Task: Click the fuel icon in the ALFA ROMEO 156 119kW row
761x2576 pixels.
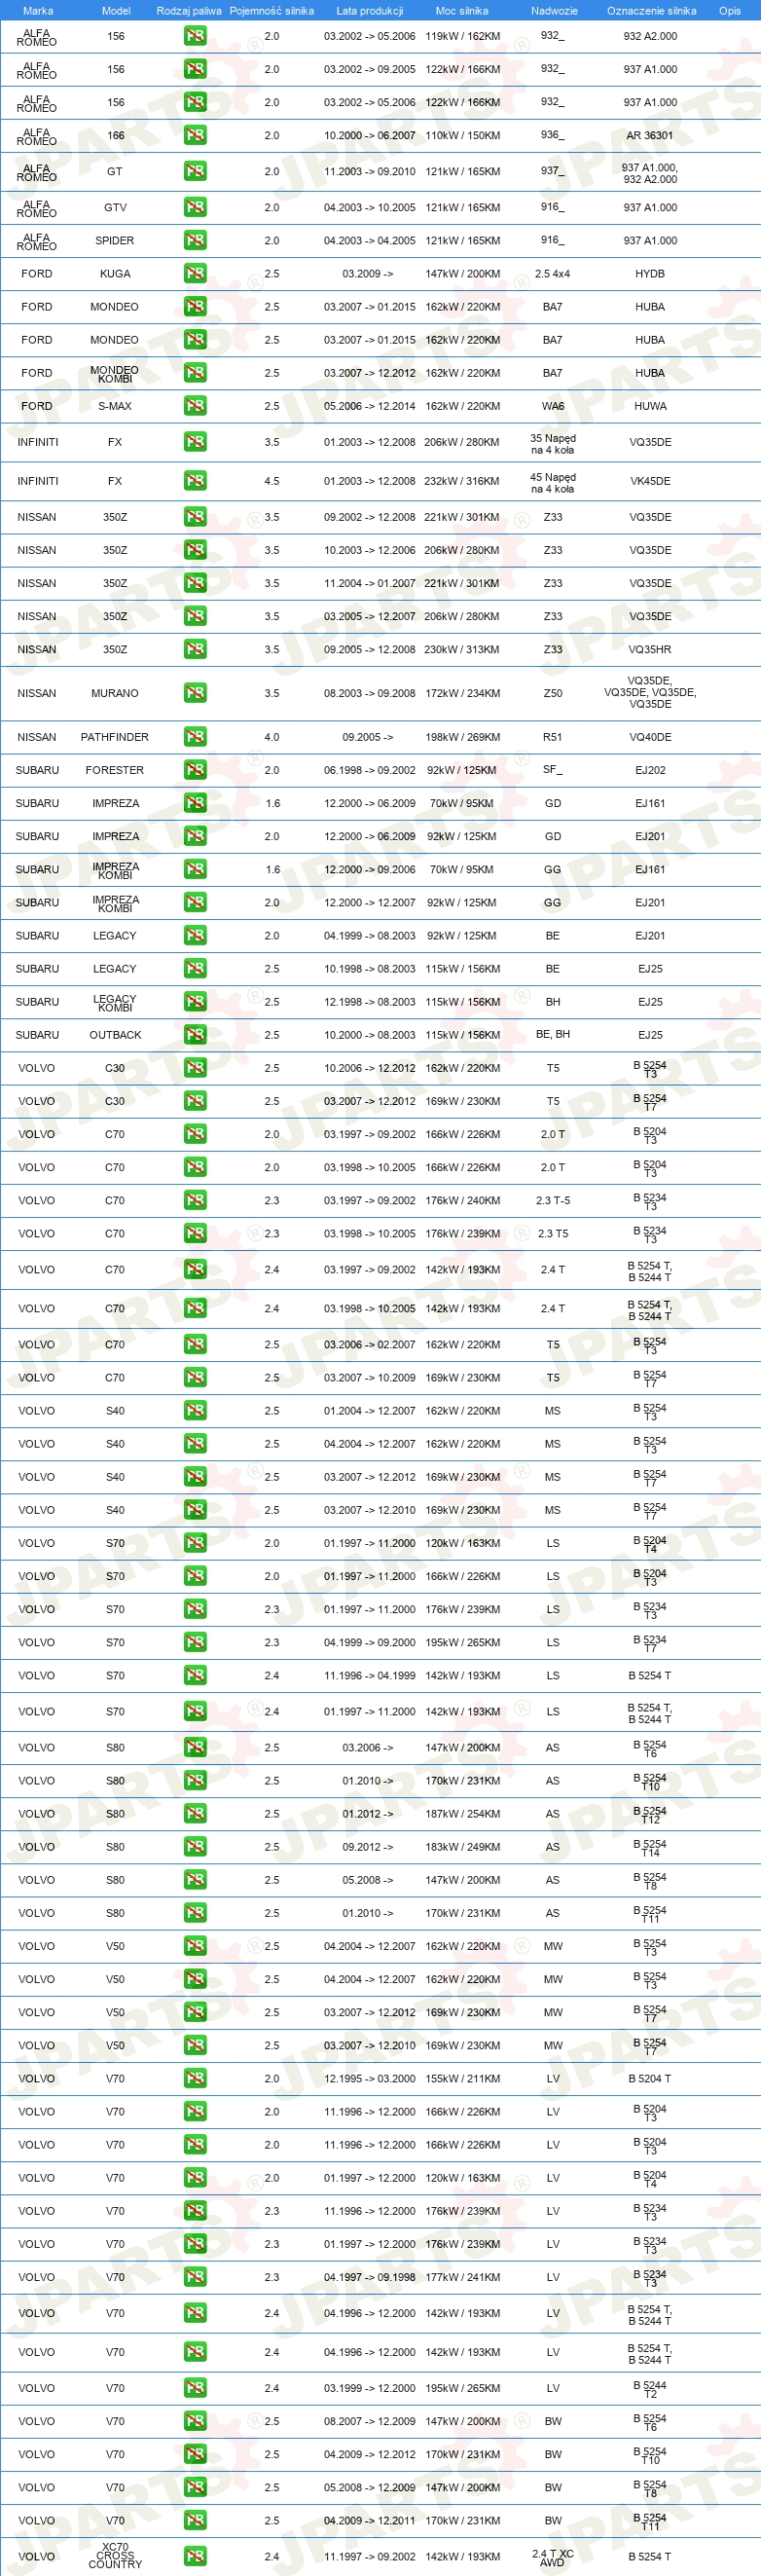Action: coord(195,36)
